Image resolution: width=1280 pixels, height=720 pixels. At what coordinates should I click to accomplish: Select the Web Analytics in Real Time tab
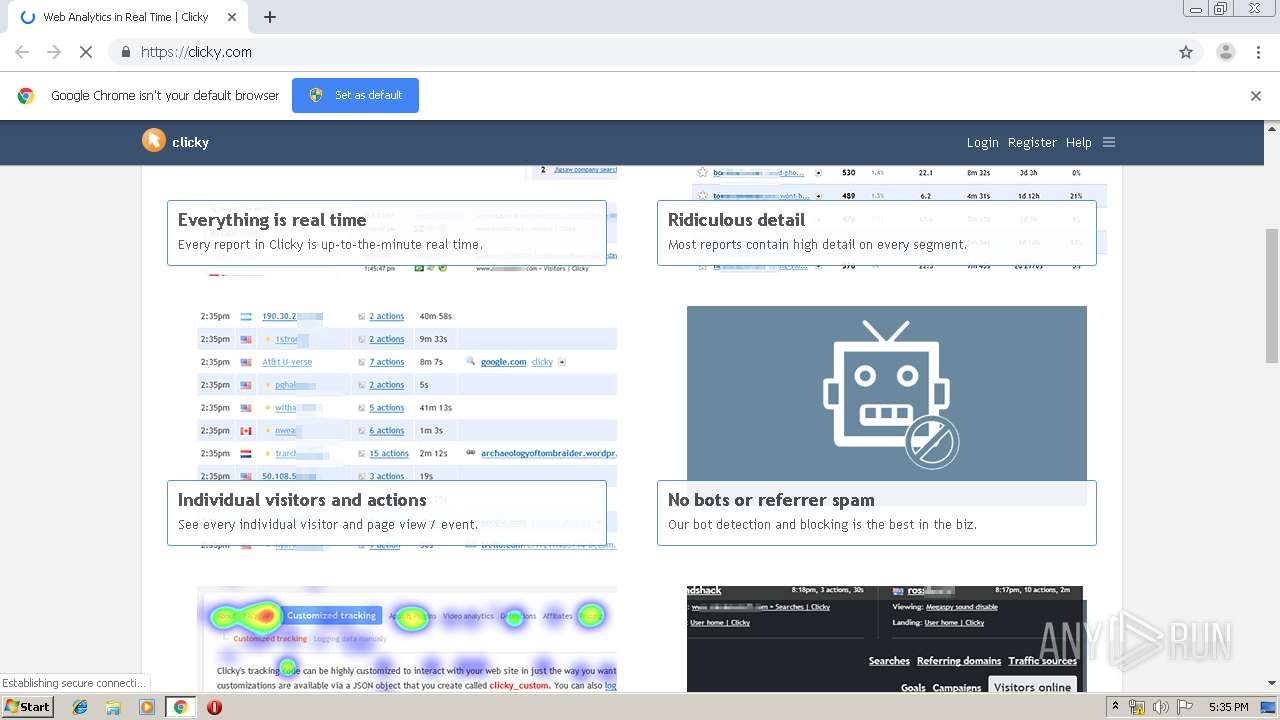point(126,17)
